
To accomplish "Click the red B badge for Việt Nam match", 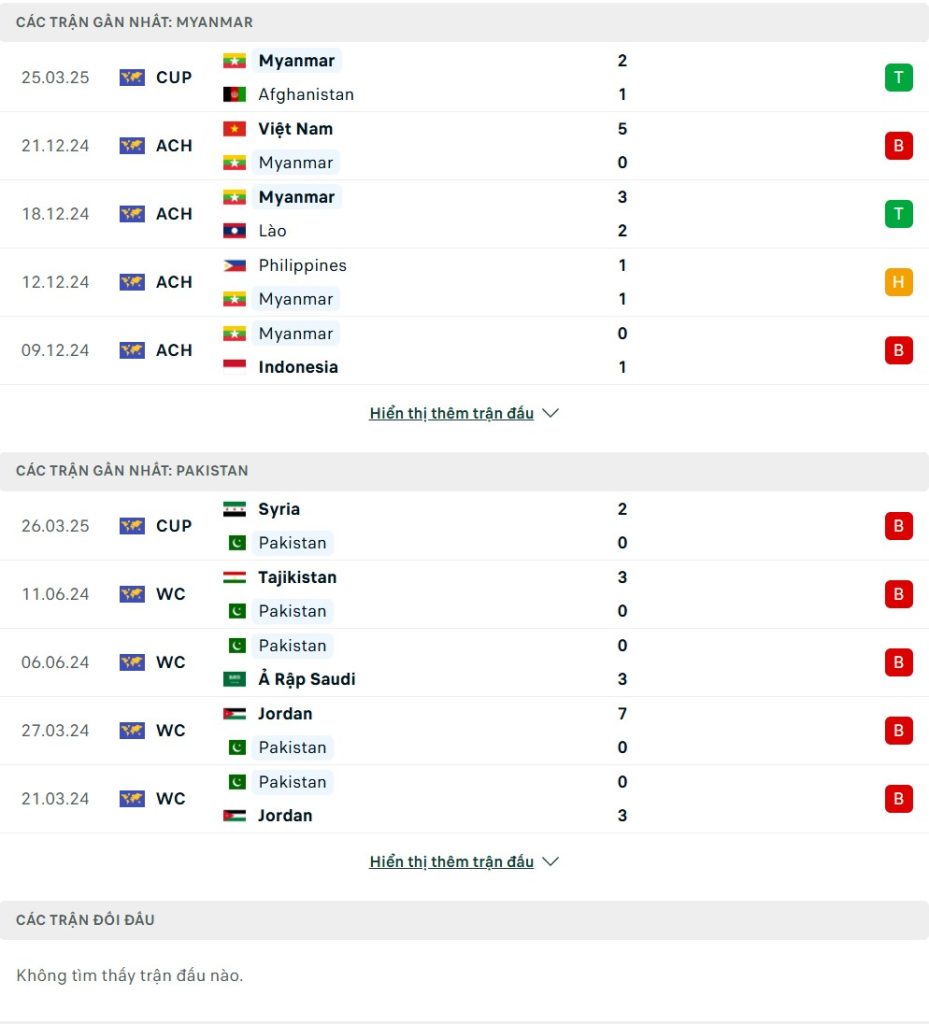I will coord(898,146).
